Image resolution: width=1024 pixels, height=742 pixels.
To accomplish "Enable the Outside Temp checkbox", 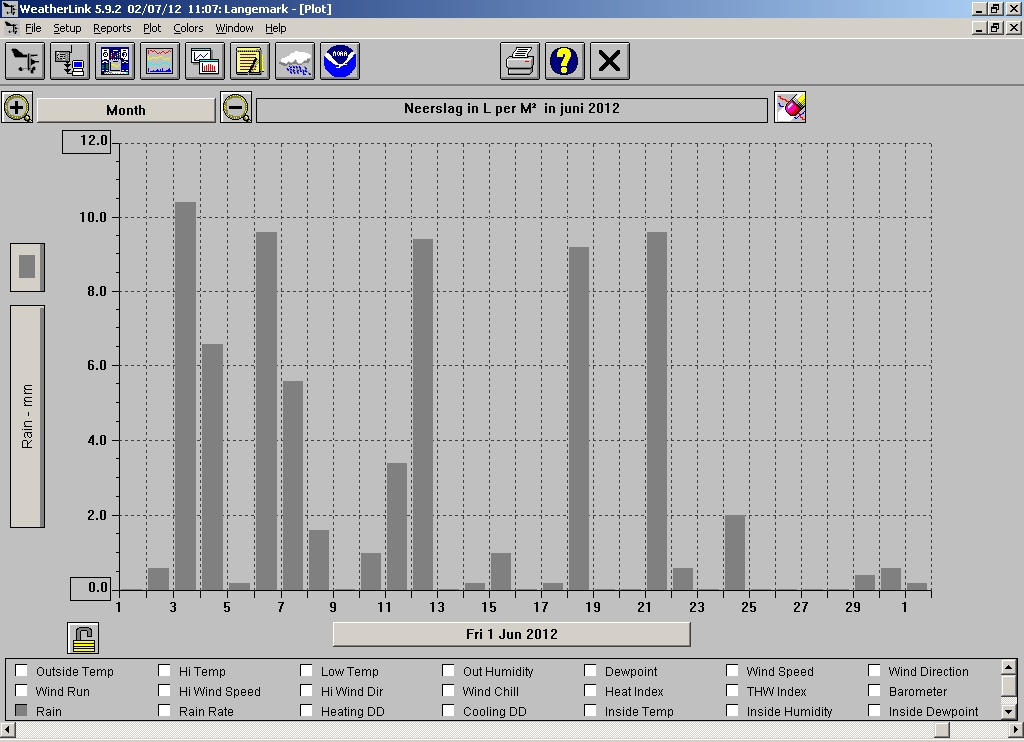I will pyautogui.click(x=22, y=671).
